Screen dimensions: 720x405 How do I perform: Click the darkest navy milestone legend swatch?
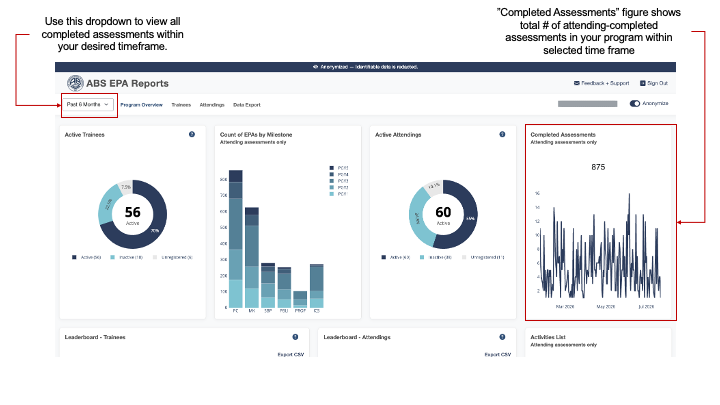[332, 168]
